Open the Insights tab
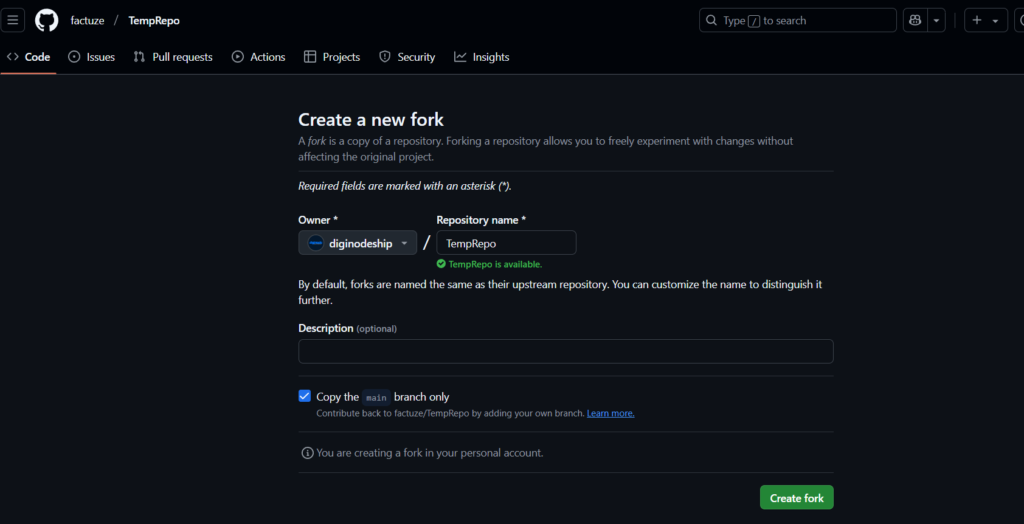Screen dimensions: 1024x524 tap(481, 57)
